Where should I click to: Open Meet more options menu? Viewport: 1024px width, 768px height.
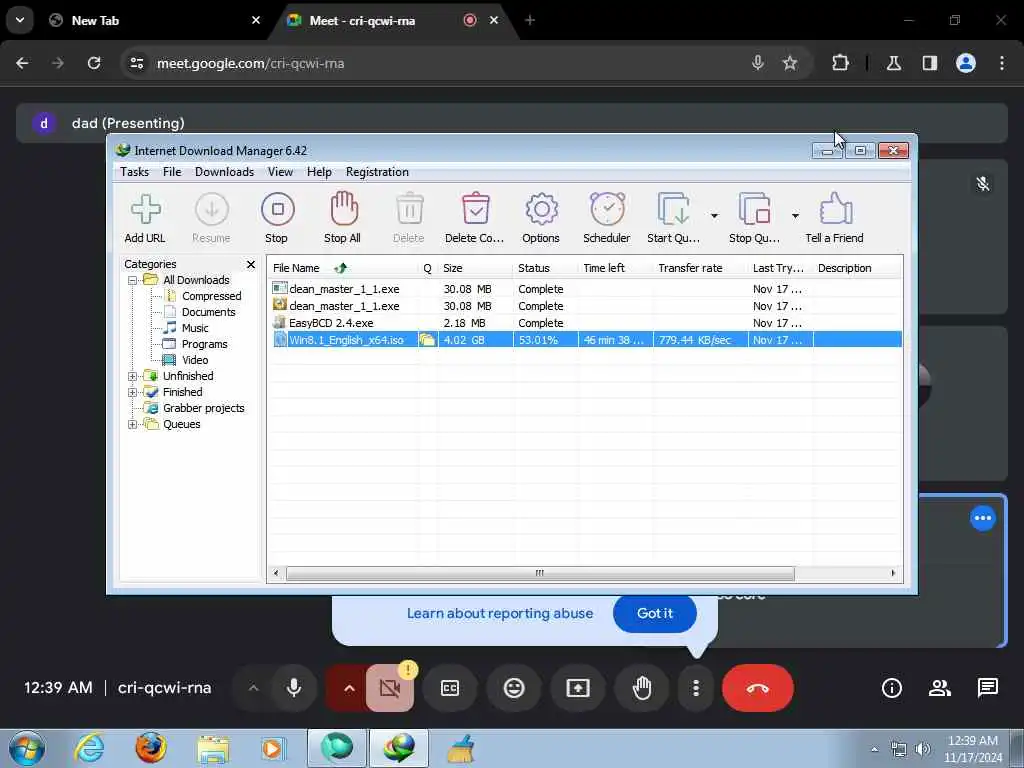(x=696, y=688)
